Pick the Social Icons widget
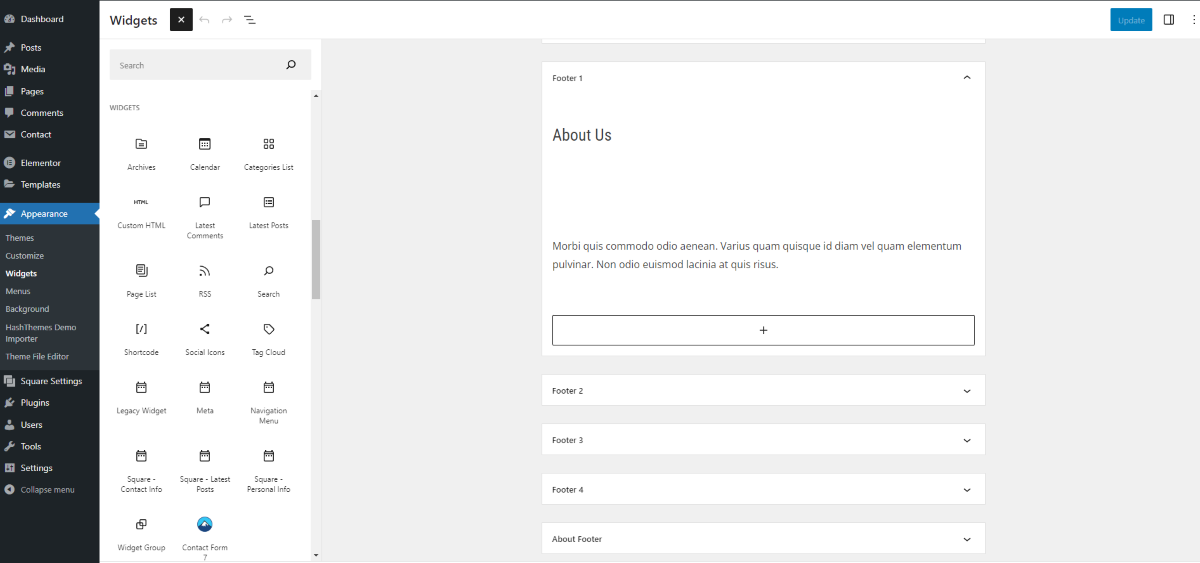This screenshot has height=563, width=1200. [205, 338]
